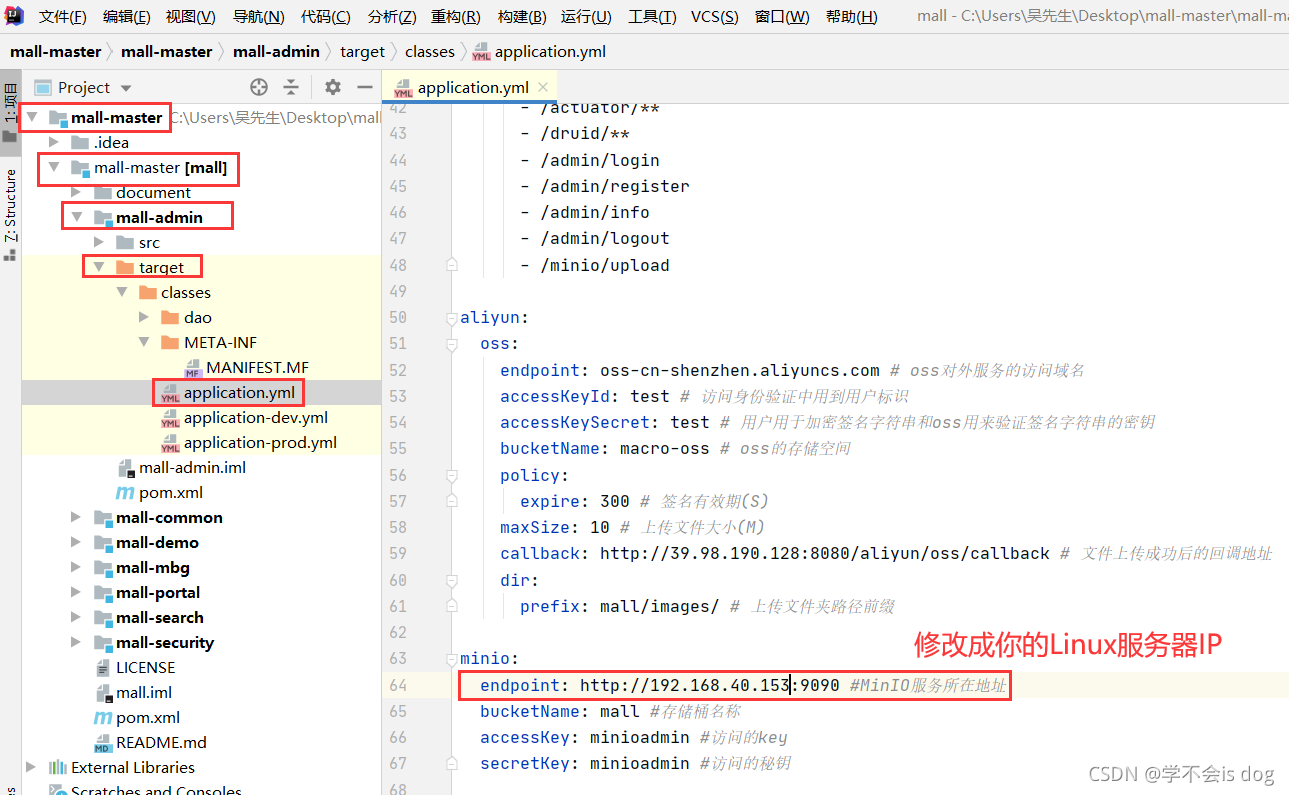This screenshot has height=795, width=1289.
Task: Click target in the breadcrumb navigation bar
Action: [362, 51]
